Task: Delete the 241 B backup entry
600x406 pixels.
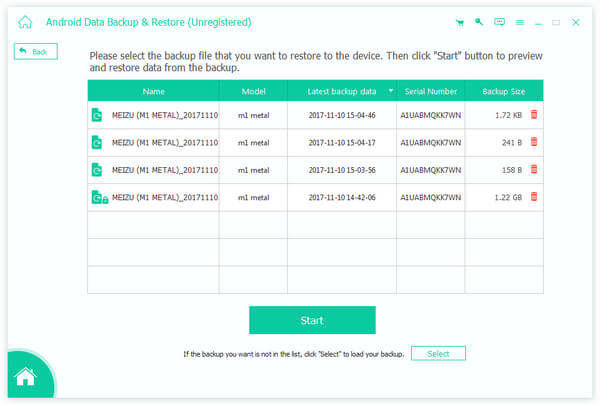Action: tap(534, 142)
